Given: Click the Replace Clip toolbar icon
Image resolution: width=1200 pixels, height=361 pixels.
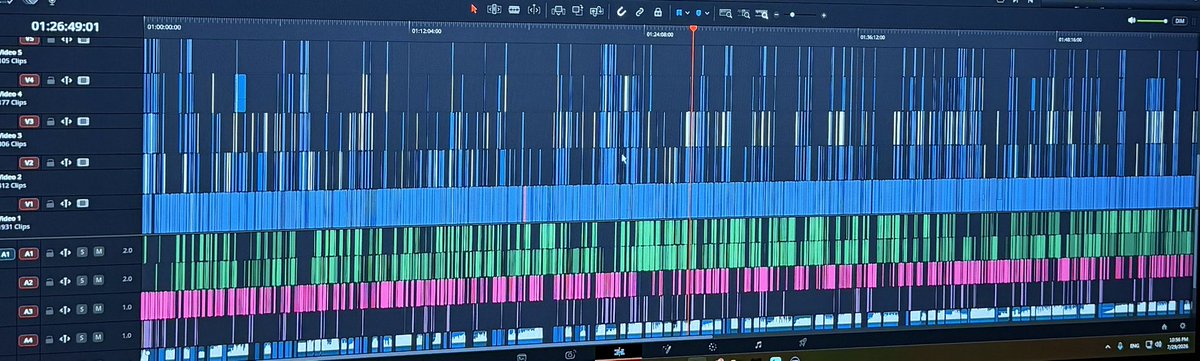Looking at the screenshot, I should 597,11.
